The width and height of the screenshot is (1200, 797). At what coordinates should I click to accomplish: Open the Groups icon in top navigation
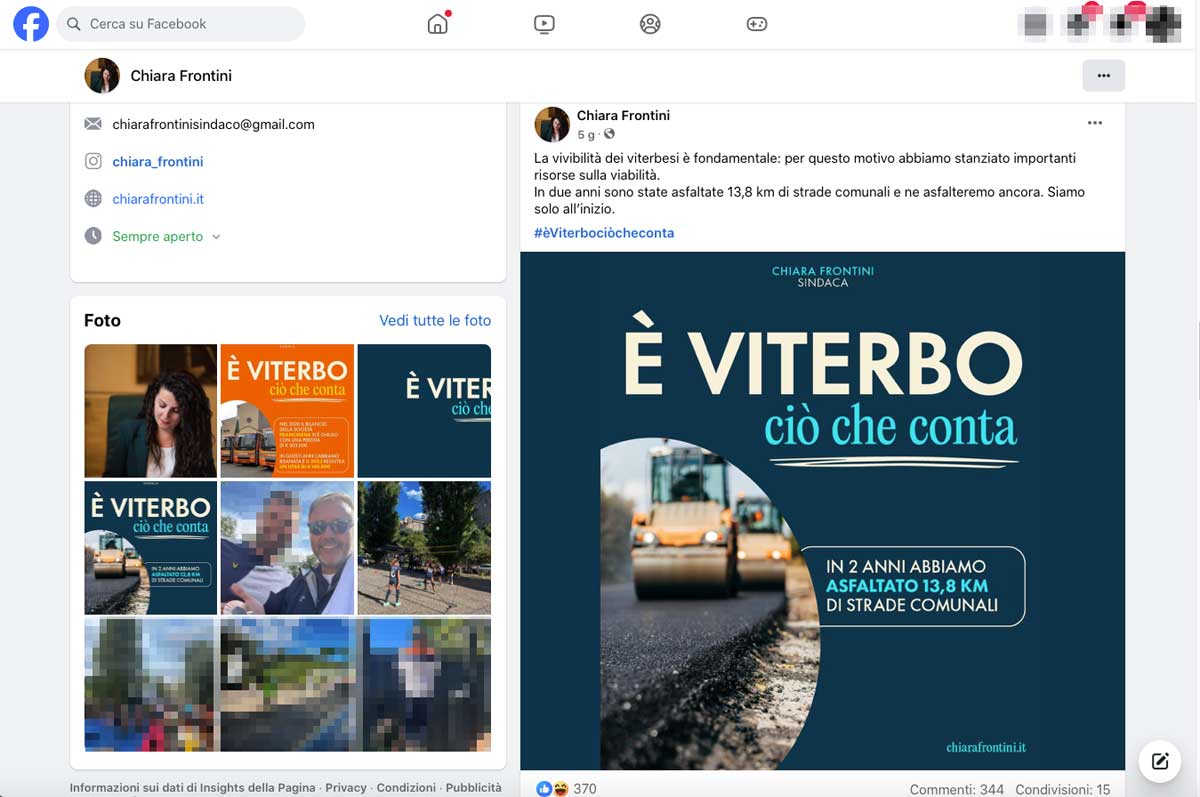[x=650, y=24]
